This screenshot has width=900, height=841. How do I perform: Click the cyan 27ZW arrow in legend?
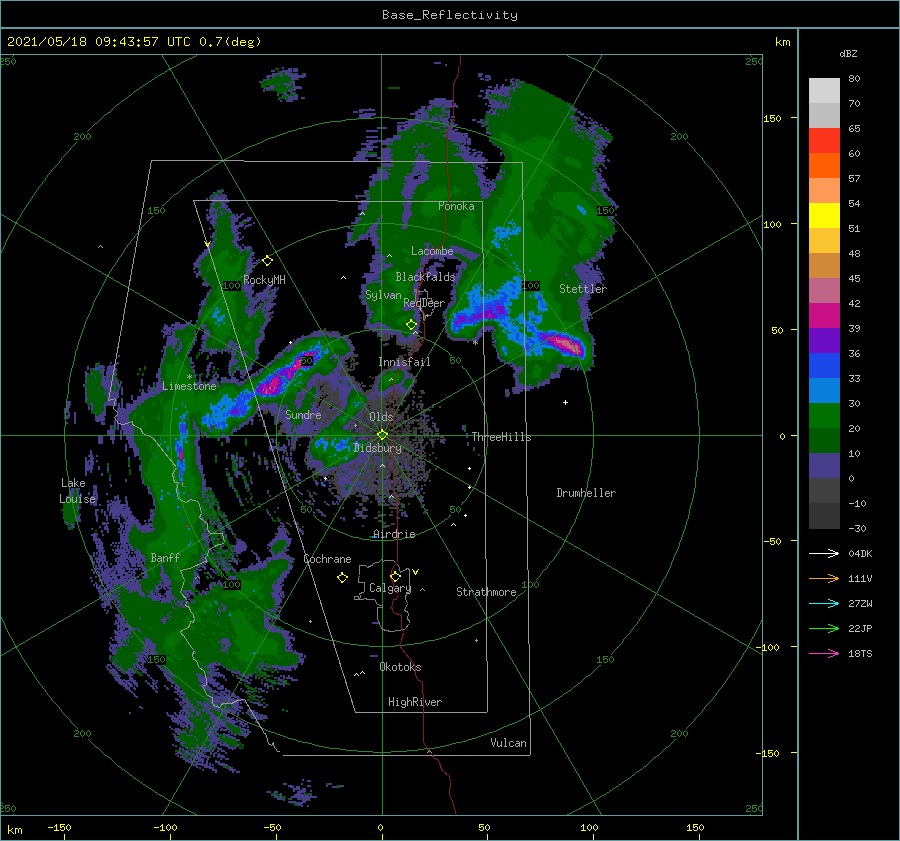(824, 603)
